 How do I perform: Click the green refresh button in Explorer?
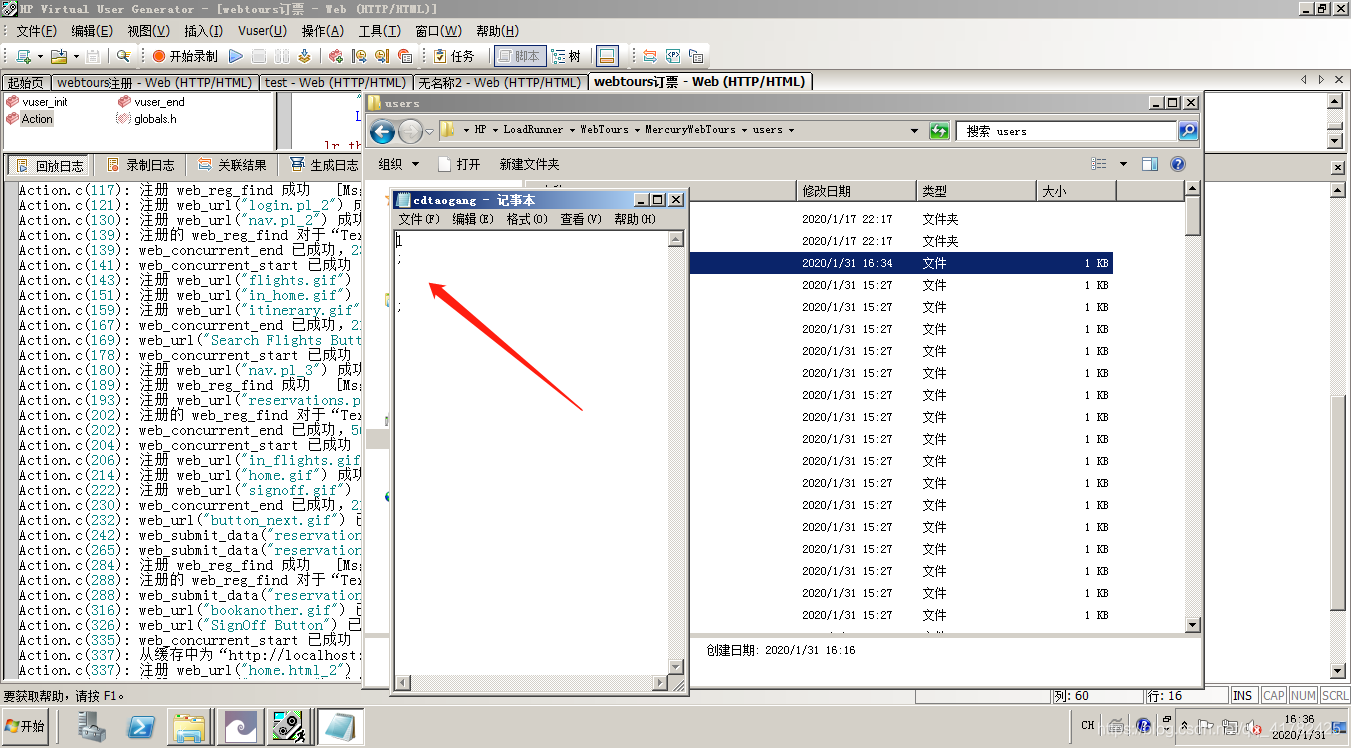(x=939, y=131)
